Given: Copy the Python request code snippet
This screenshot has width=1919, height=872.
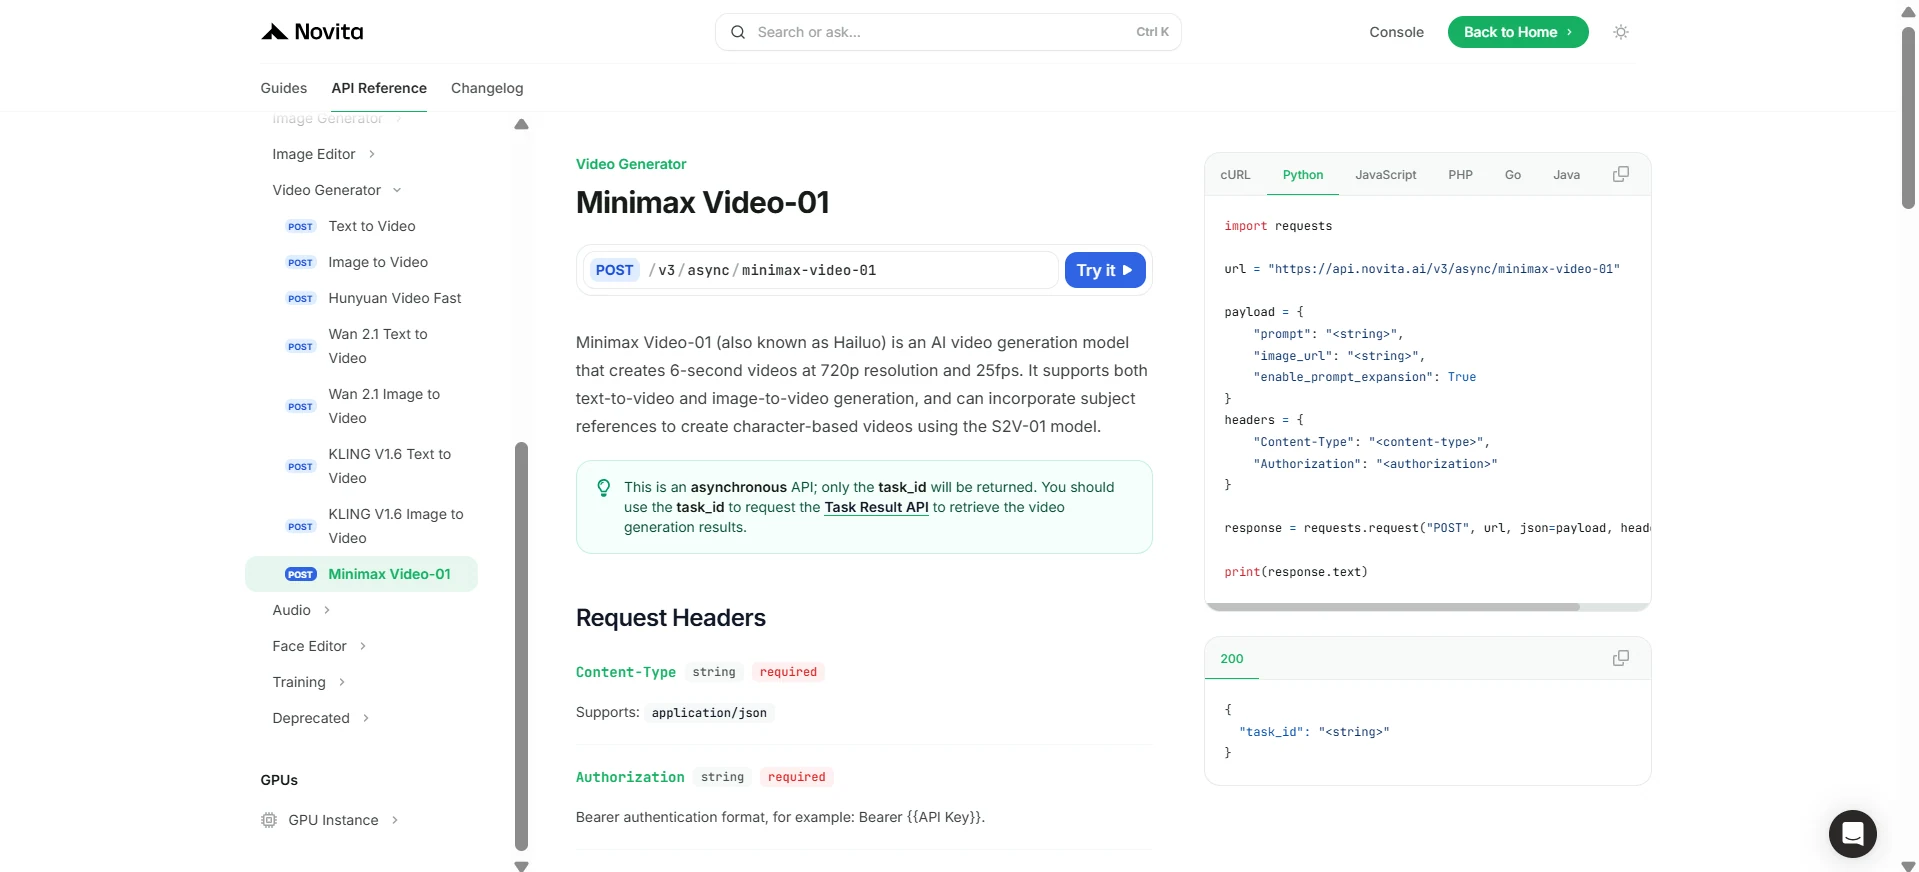Looking at the screenshot, I should (x=1621, y=174).
